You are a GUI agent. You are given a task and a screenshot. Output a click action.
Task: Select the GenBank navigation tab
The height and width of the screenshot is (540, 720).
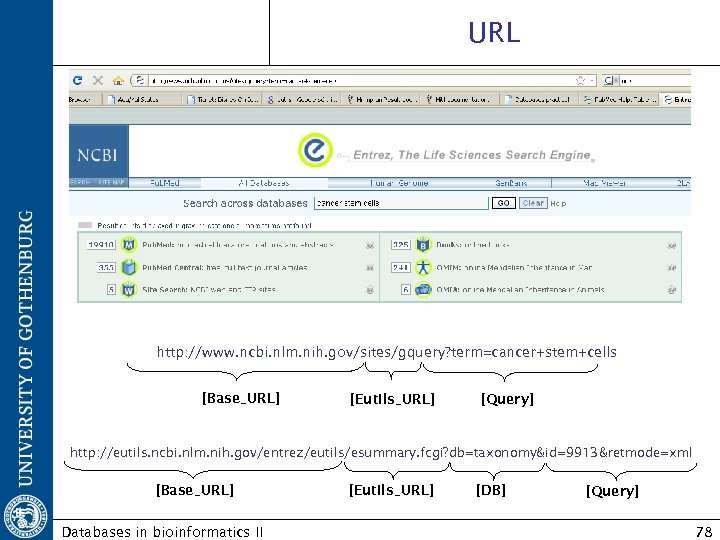tap(511, 183)
